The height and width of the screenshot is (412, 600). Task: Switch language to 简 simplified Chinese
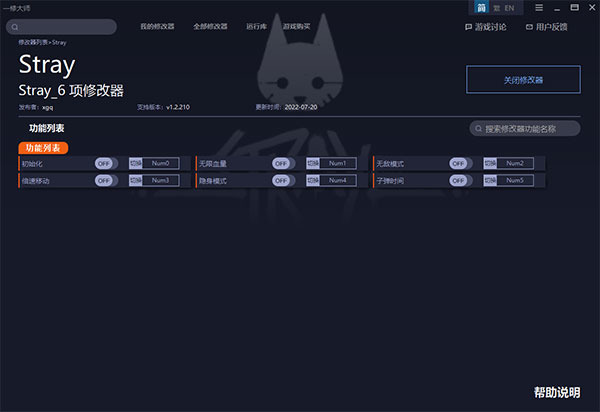click(481, 8)
